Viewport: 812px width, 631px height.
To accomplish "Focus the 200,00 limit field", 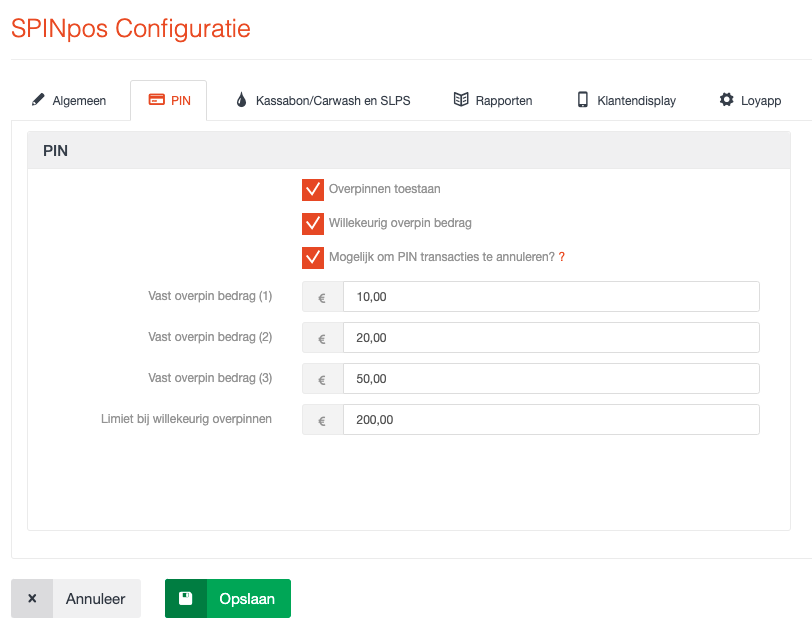I will coord(552,420).
